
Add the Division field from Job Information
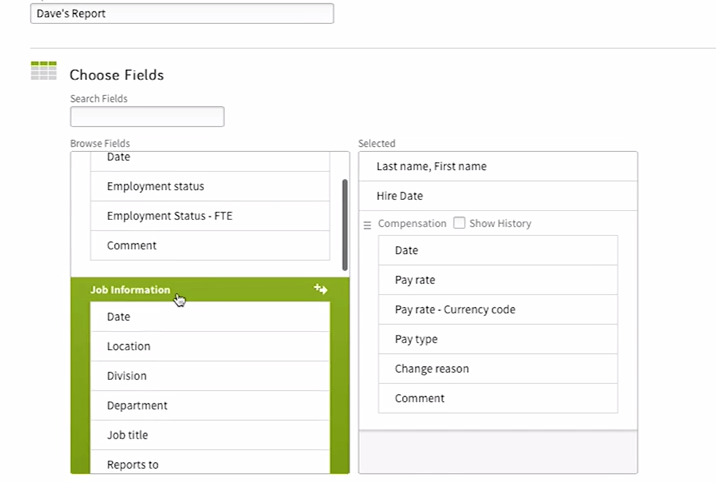210,376
